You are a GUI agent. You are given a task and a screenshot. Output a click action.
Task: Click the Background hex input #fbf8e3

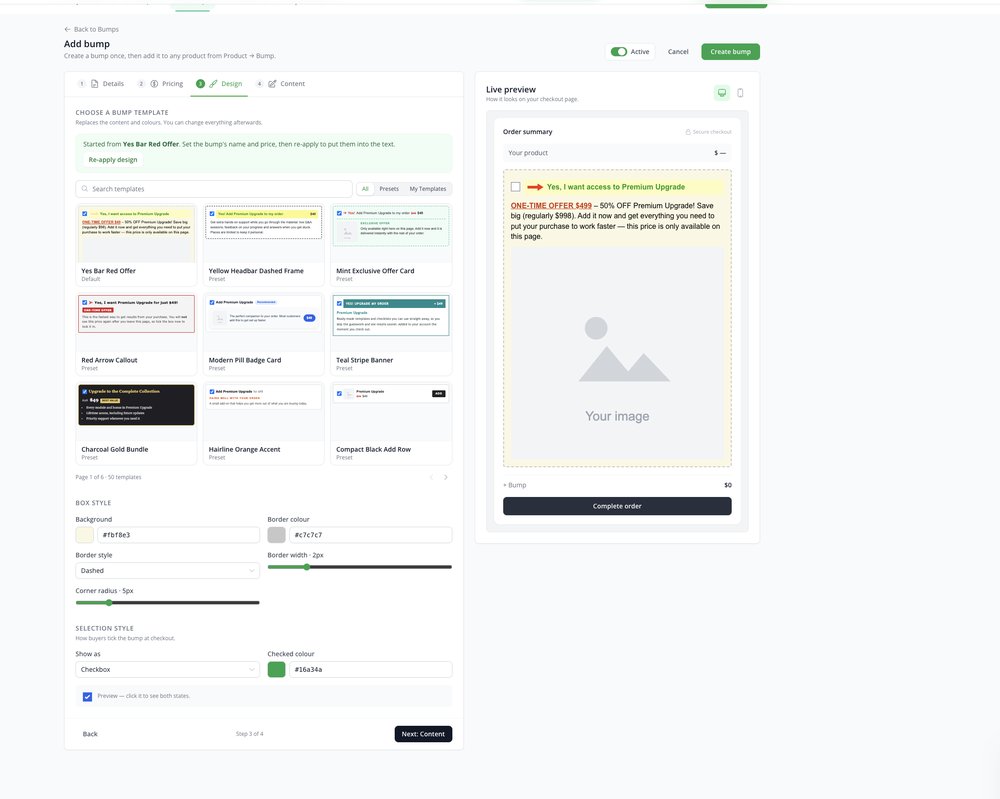179,535
